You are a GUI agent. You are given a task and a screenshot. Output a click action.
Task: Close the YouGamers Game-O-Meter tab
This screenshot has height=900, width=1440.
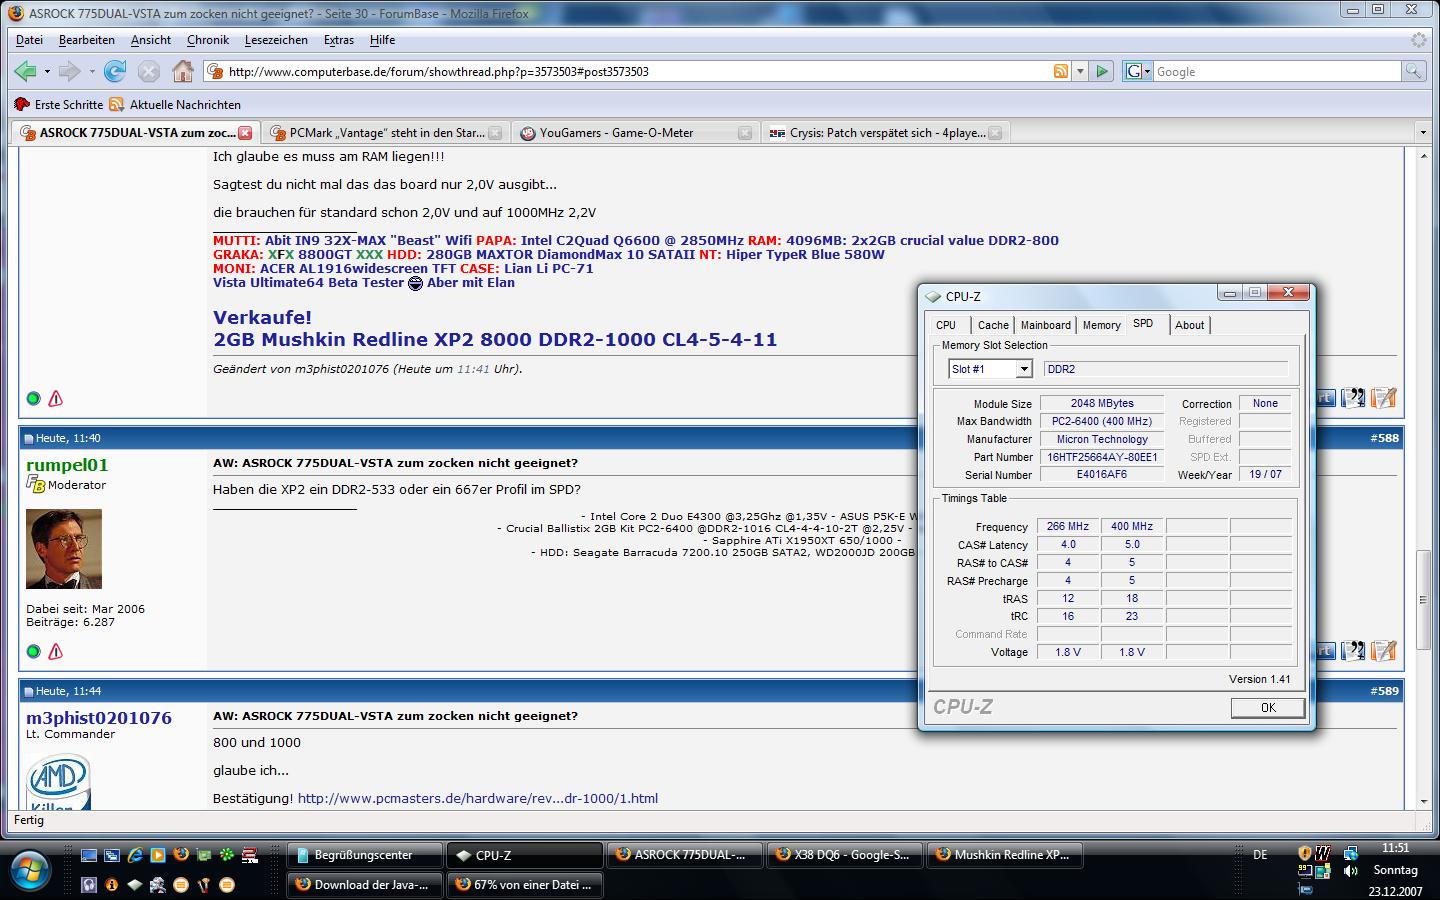[x=745, y=133]
